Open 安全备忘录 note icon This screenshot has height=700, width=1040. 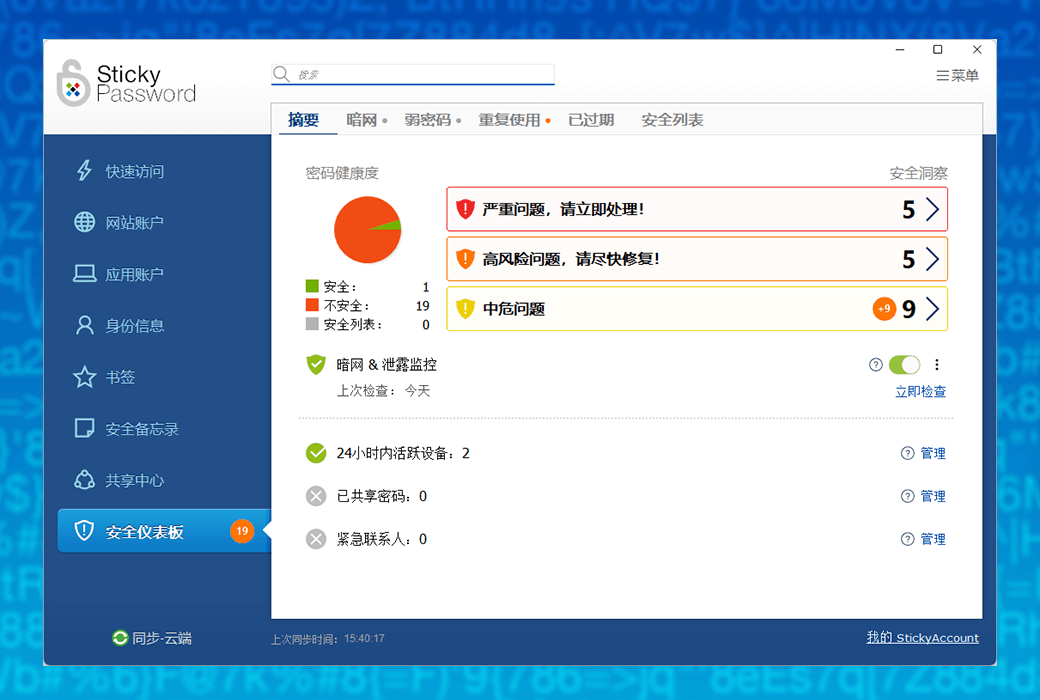(x=84, y=428)
